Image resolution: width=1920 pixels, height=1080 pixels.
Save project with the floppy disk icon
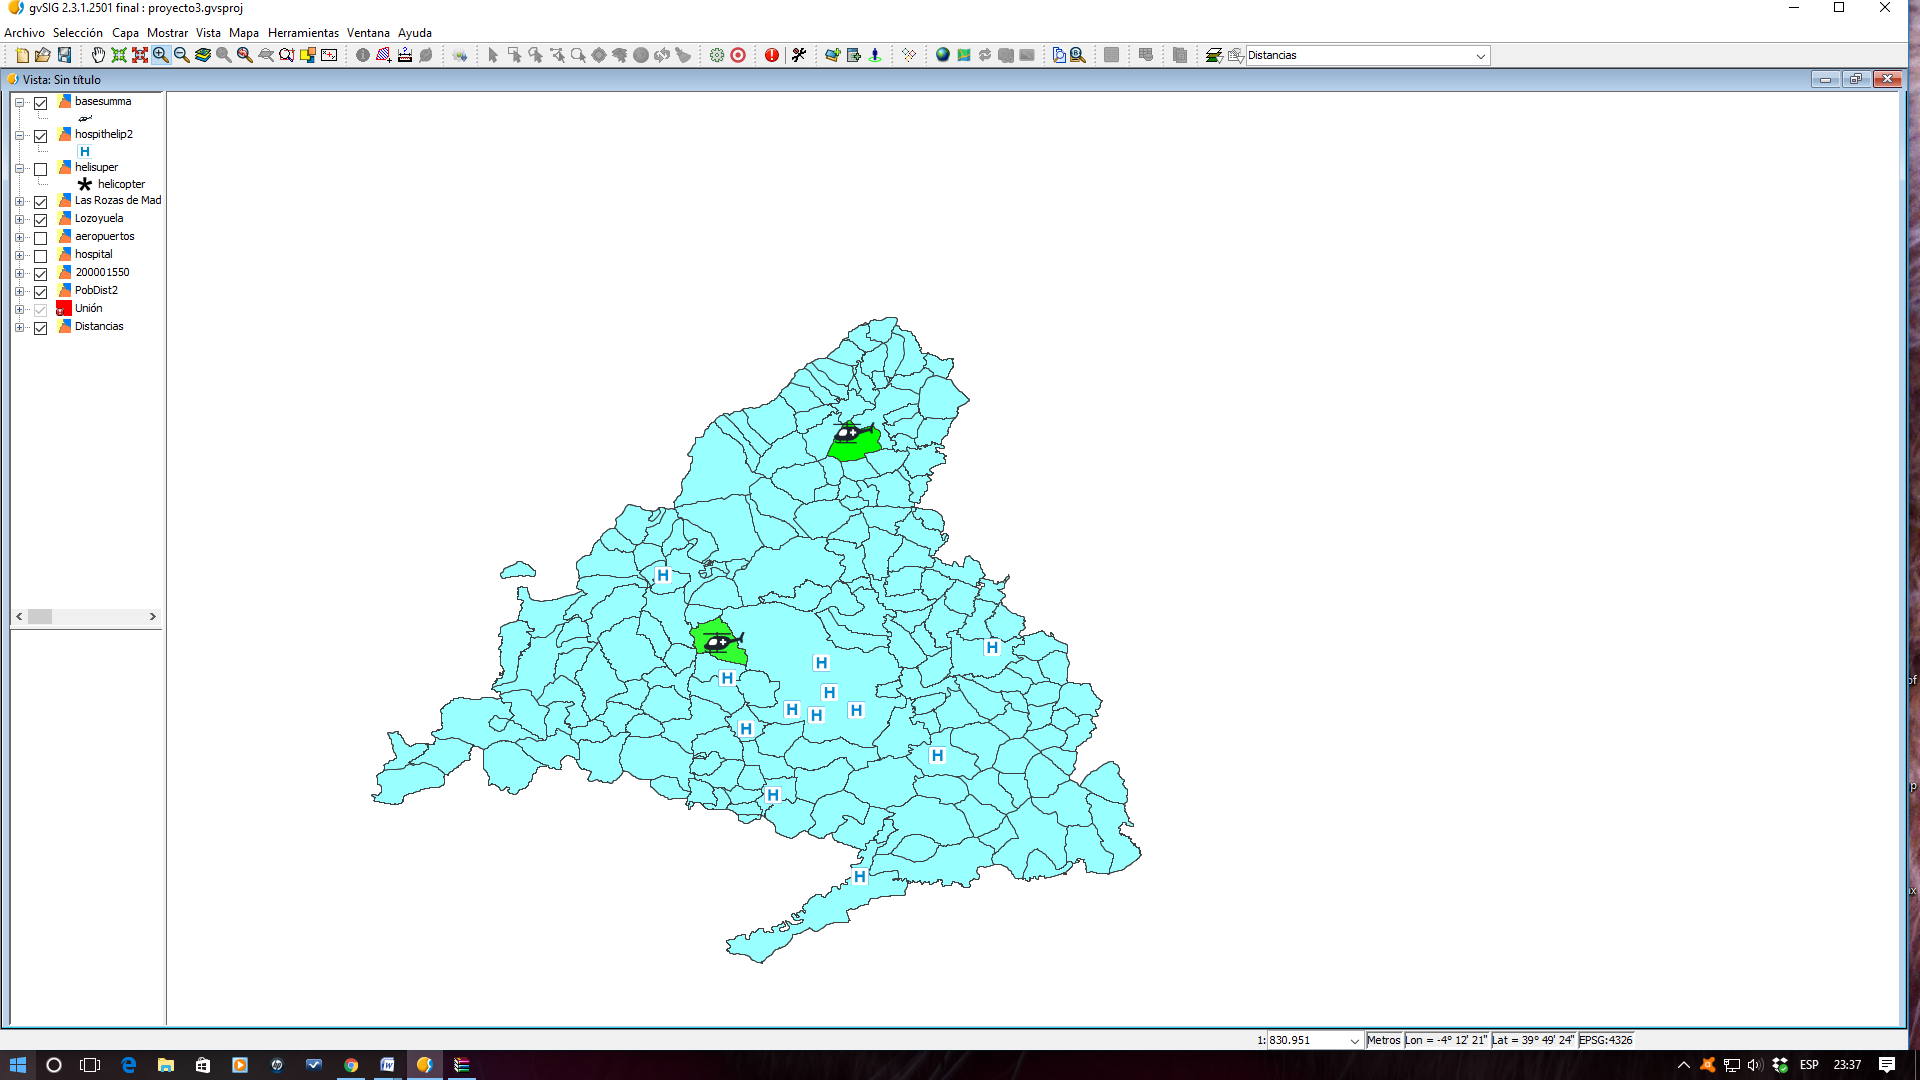(x=65, y=55)
